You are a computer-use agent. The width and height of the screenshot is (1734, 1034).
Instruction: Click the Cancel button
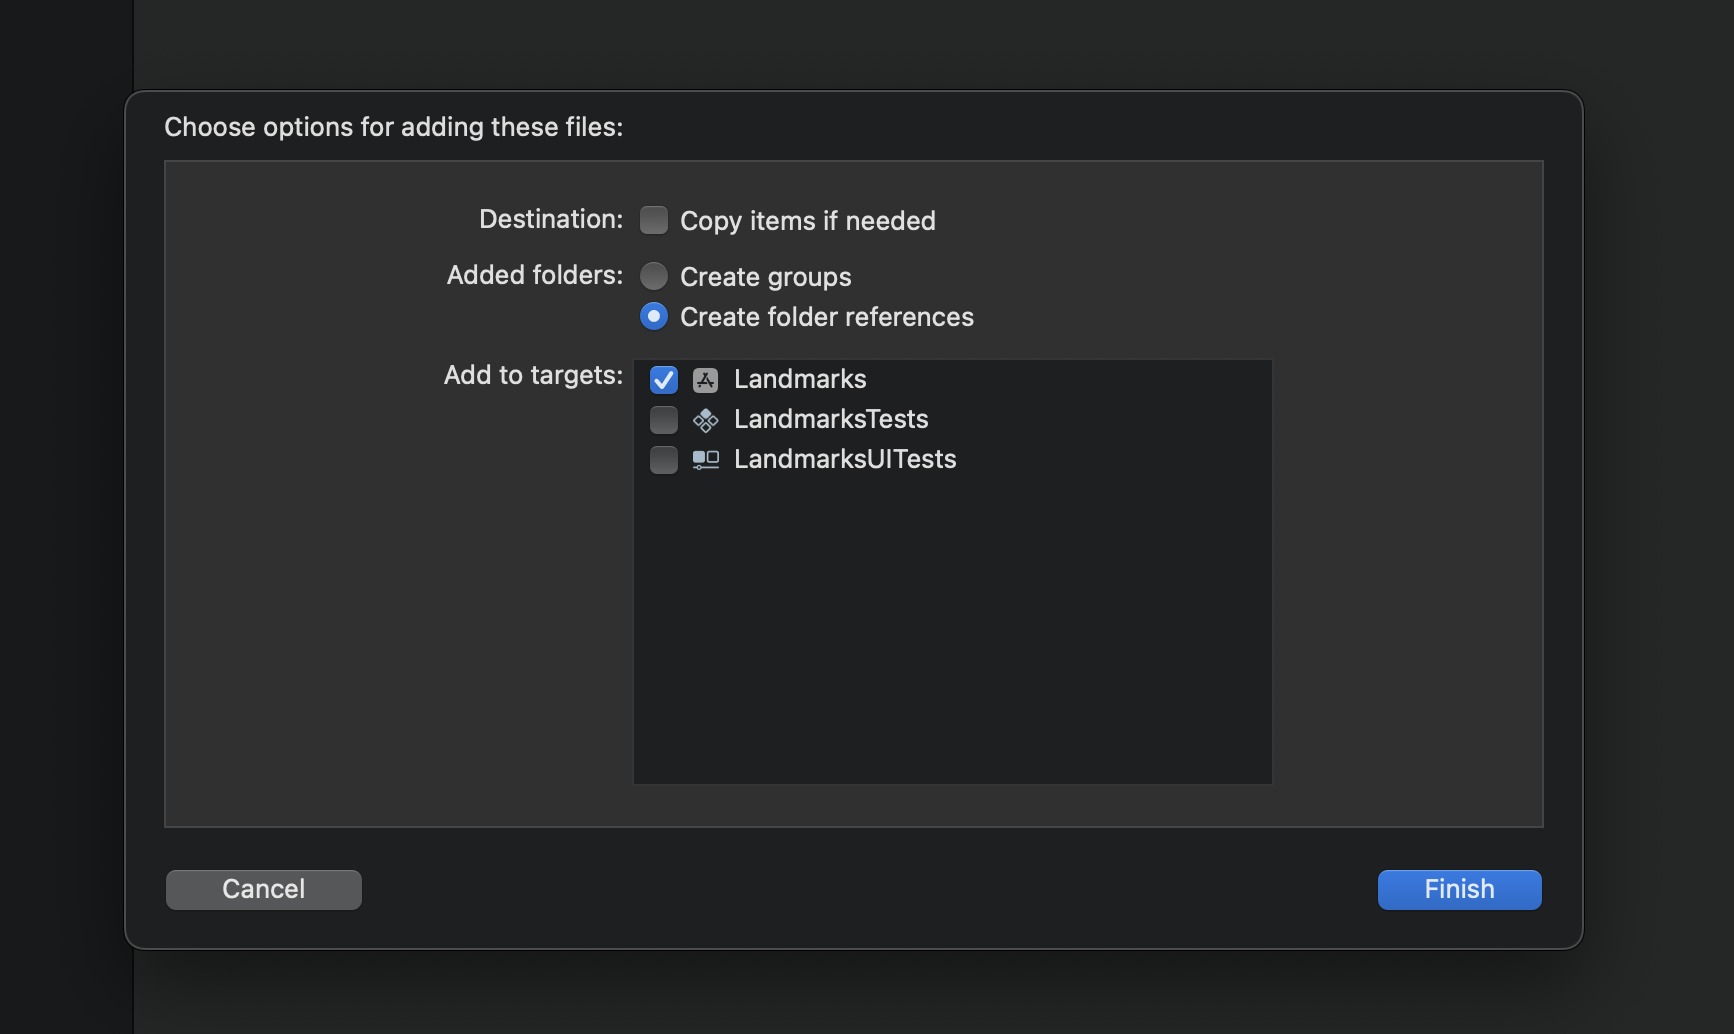tap(263, 889)
